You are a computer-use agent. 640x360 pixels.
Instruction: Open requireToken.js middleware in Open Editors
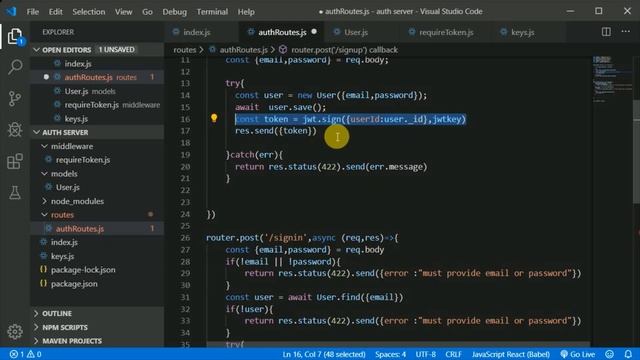tap(97, 105)
